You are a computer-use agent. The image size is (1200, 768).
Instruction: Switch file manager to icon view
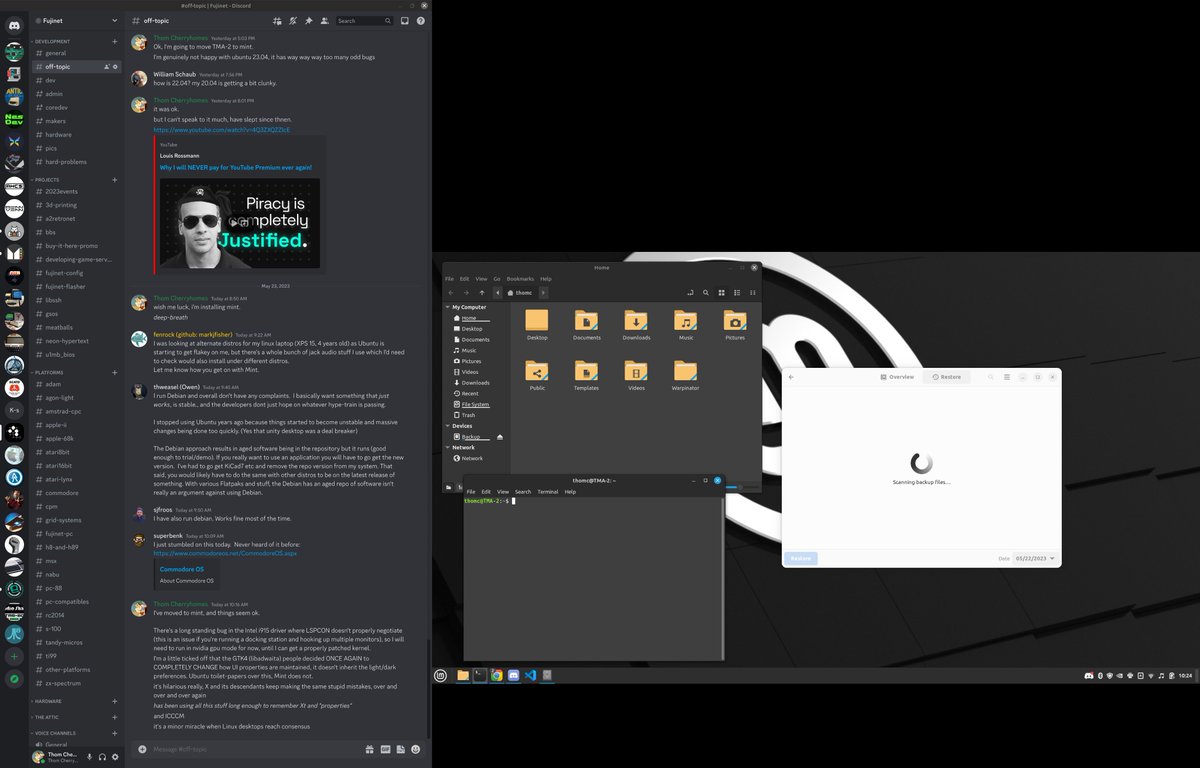click(x=721, y=293)
